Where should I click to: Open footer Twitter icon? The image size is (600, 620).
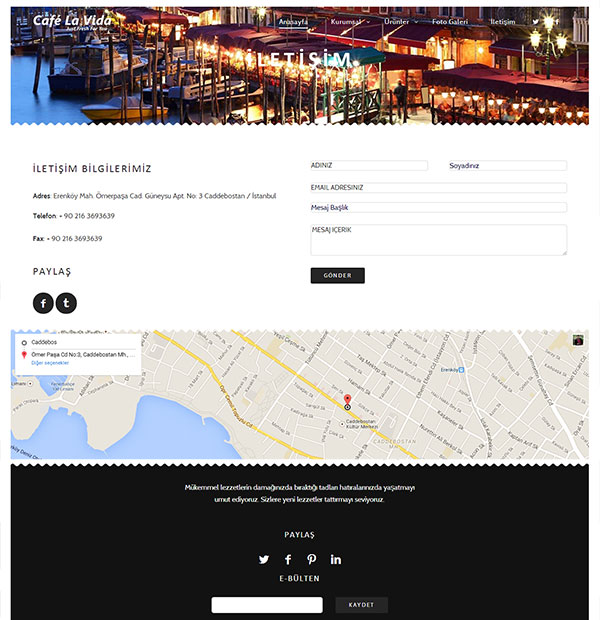coord(264,559)
